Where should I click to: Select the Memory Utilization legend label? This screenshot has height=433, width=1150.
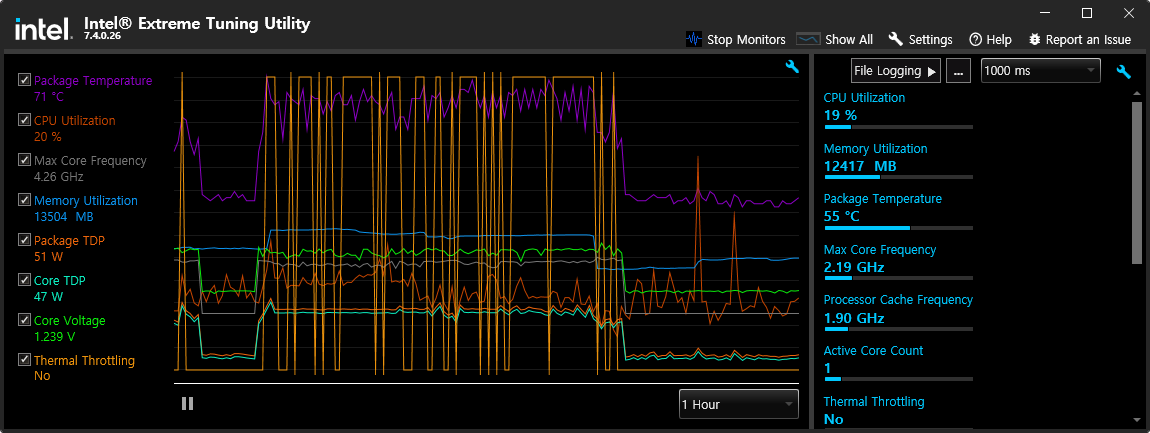pos(86,200)
